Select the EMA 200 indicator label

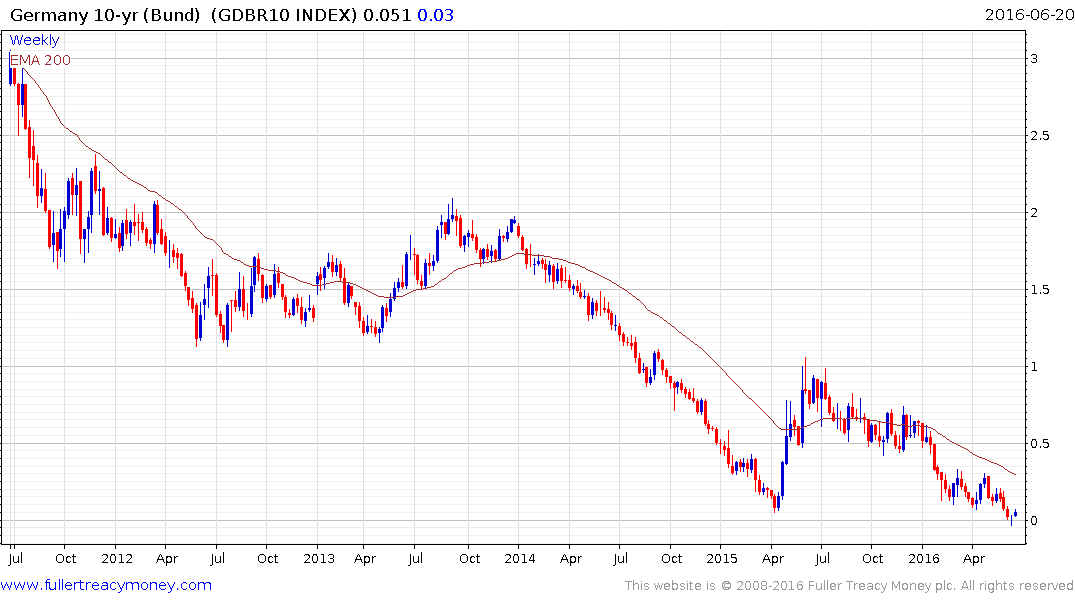(40, 60)
